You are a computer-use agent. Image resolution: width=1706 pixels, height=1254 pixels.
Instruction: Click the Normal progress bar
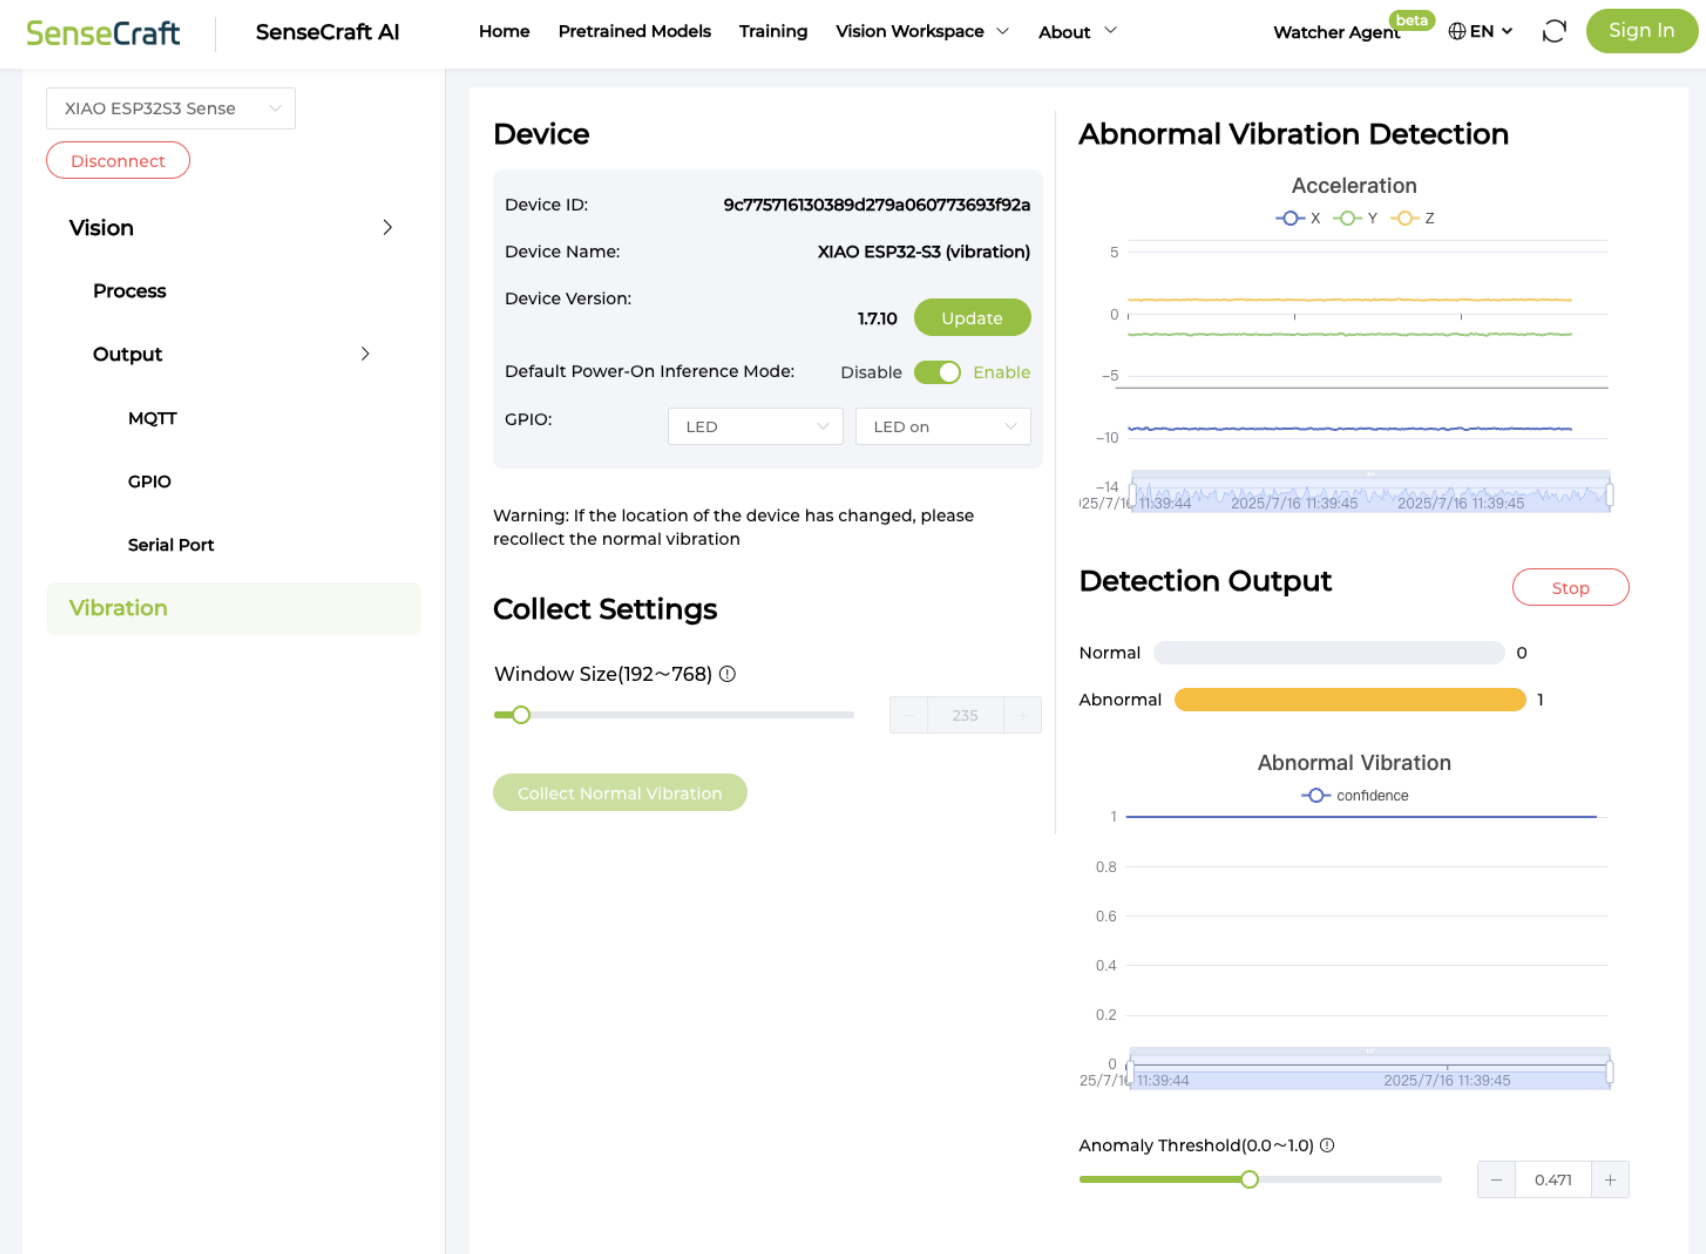tap(1329, 652)
